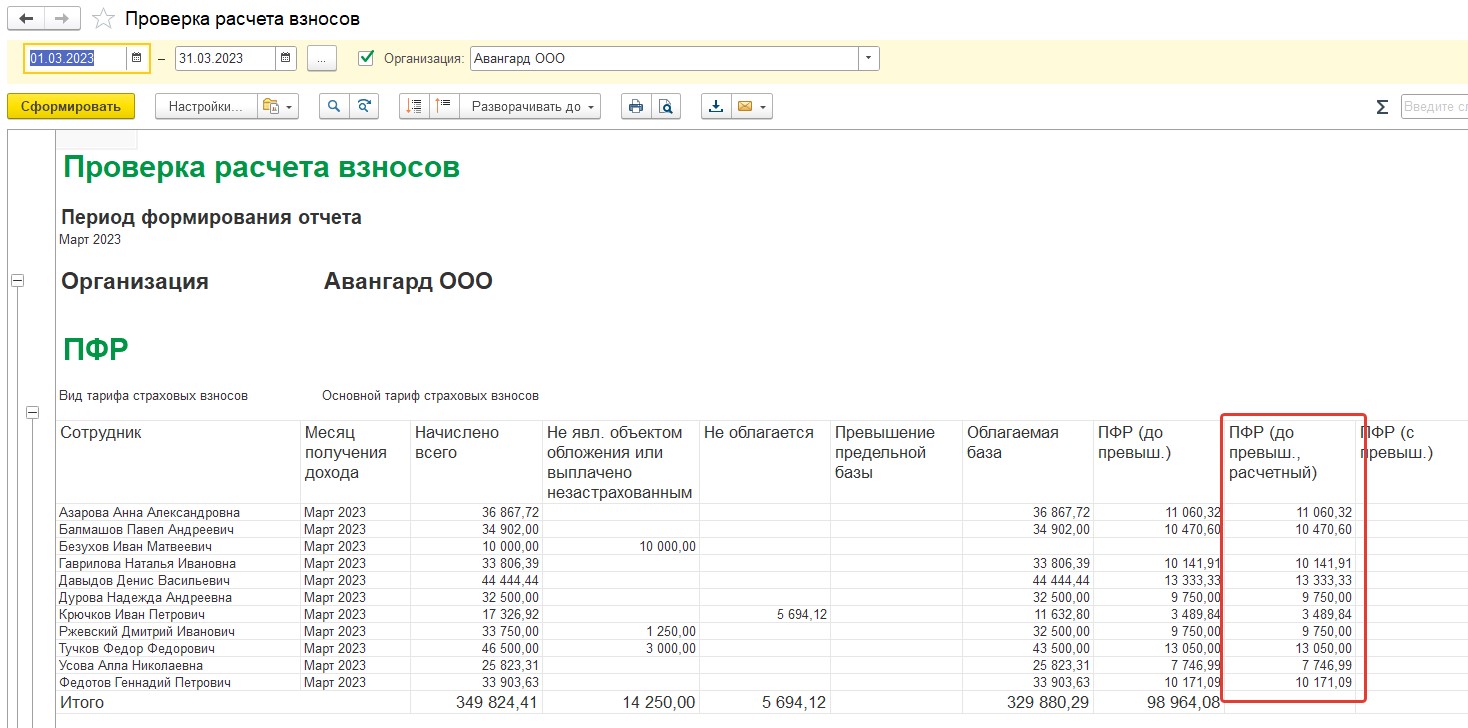Go back with the left arrow button
The image size is (1468, 728).
pyautogui.click(x=27, y=18)
